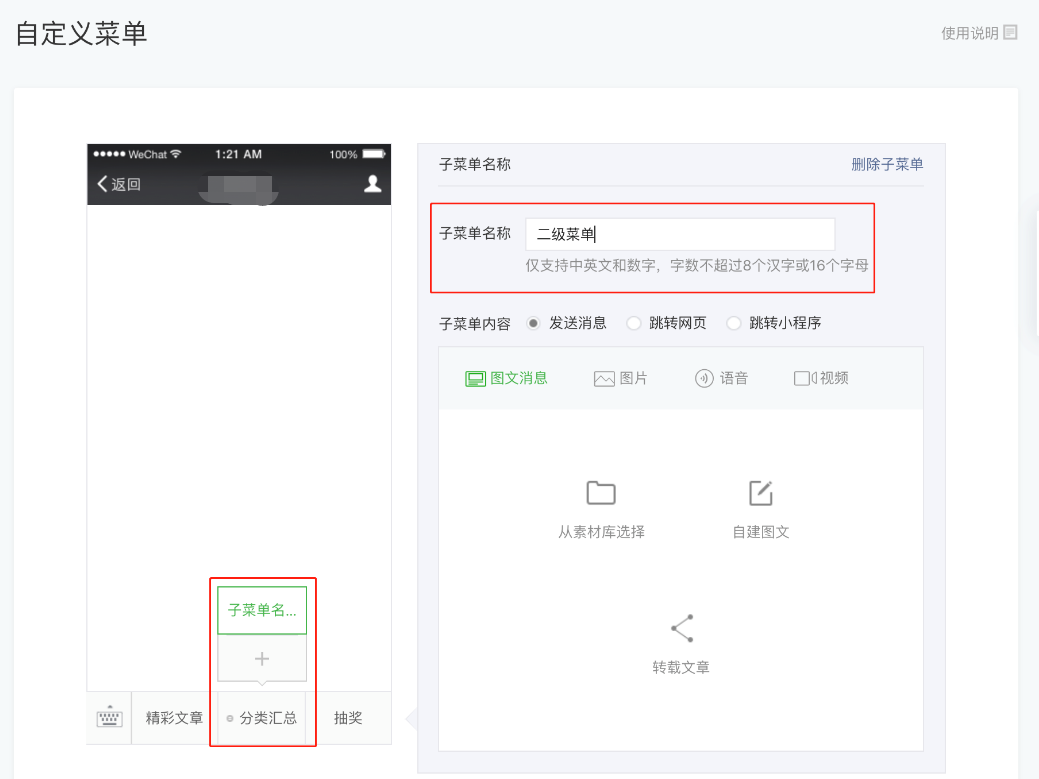Click the plus icon to add submenu

(x=262, y=659)
